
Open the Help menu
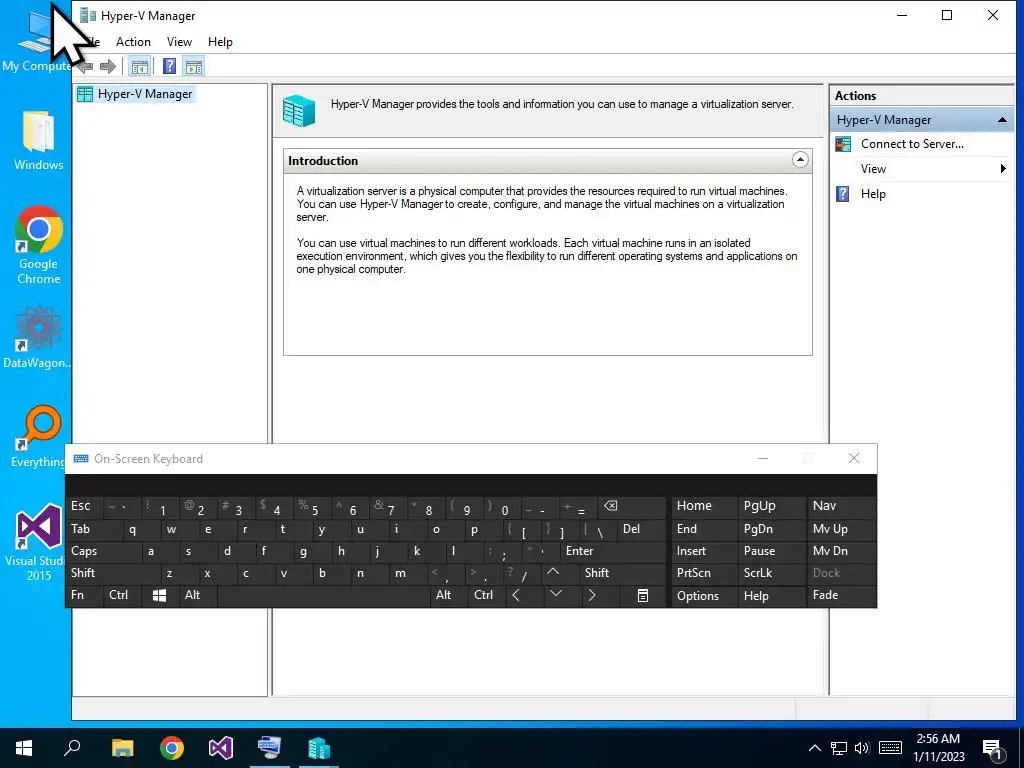[x=220, y=42]
